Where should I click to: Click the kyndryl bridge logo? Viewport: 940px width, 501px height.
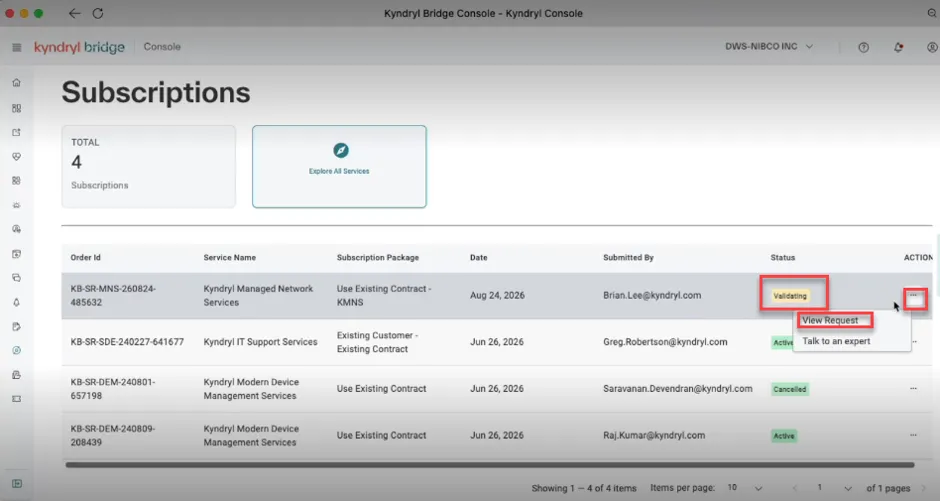click(79, 47)
